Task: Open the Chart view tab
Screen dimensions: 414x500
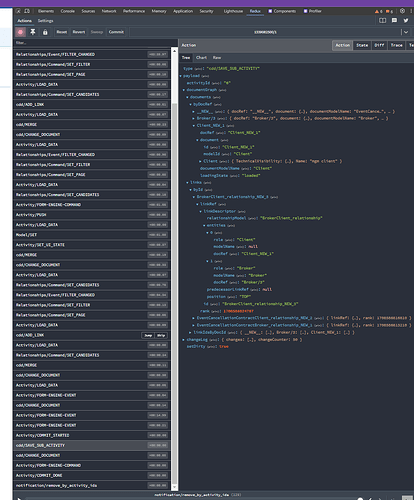Action: click(x=201, y=58)
